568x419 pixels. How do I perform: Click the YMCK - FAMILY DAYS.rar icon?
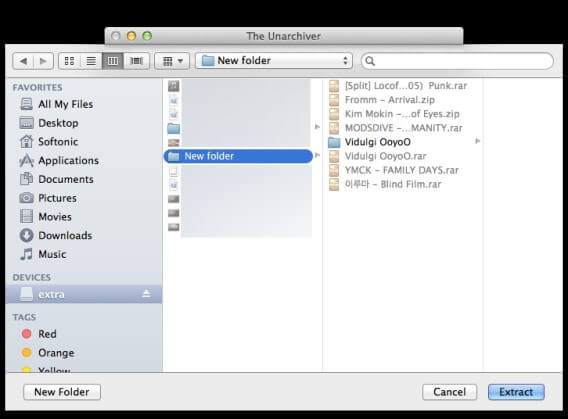pyautogui.click(x=334, y=170)
